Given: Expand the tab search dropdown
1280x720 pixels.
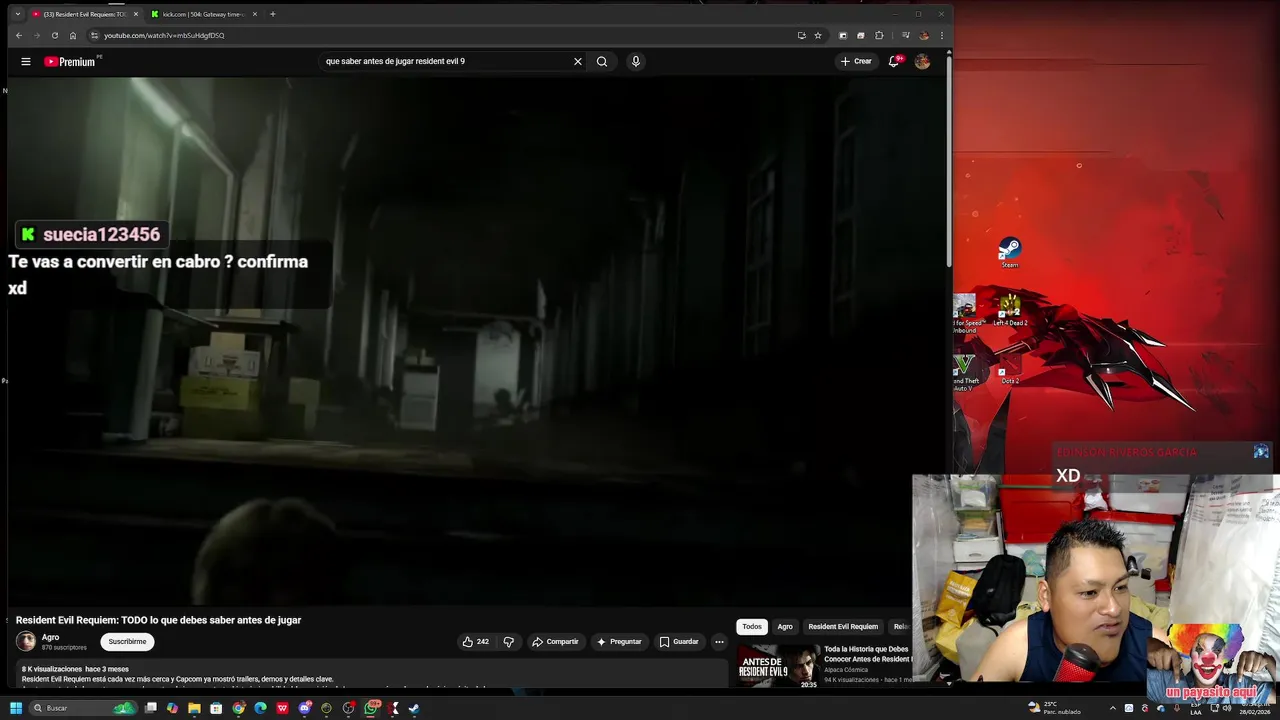Looking at the screenshot, I should pos(17,14).
